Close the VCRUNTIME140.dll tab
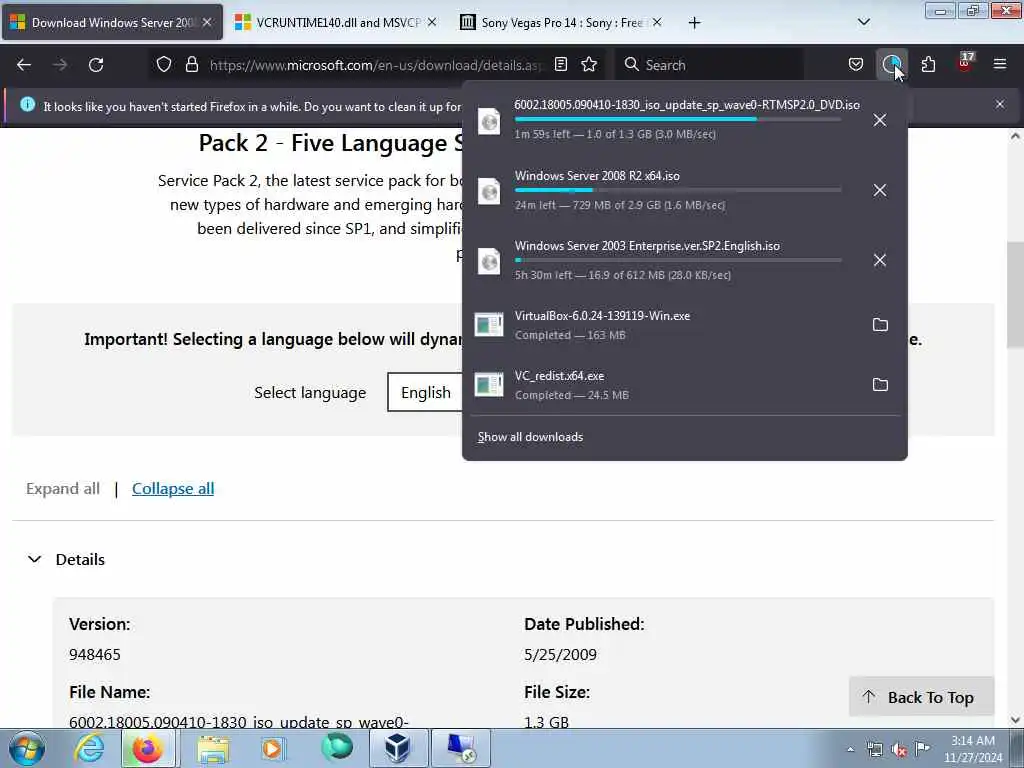This screenshot has height=768, width=1024. (x=432, y=22)
